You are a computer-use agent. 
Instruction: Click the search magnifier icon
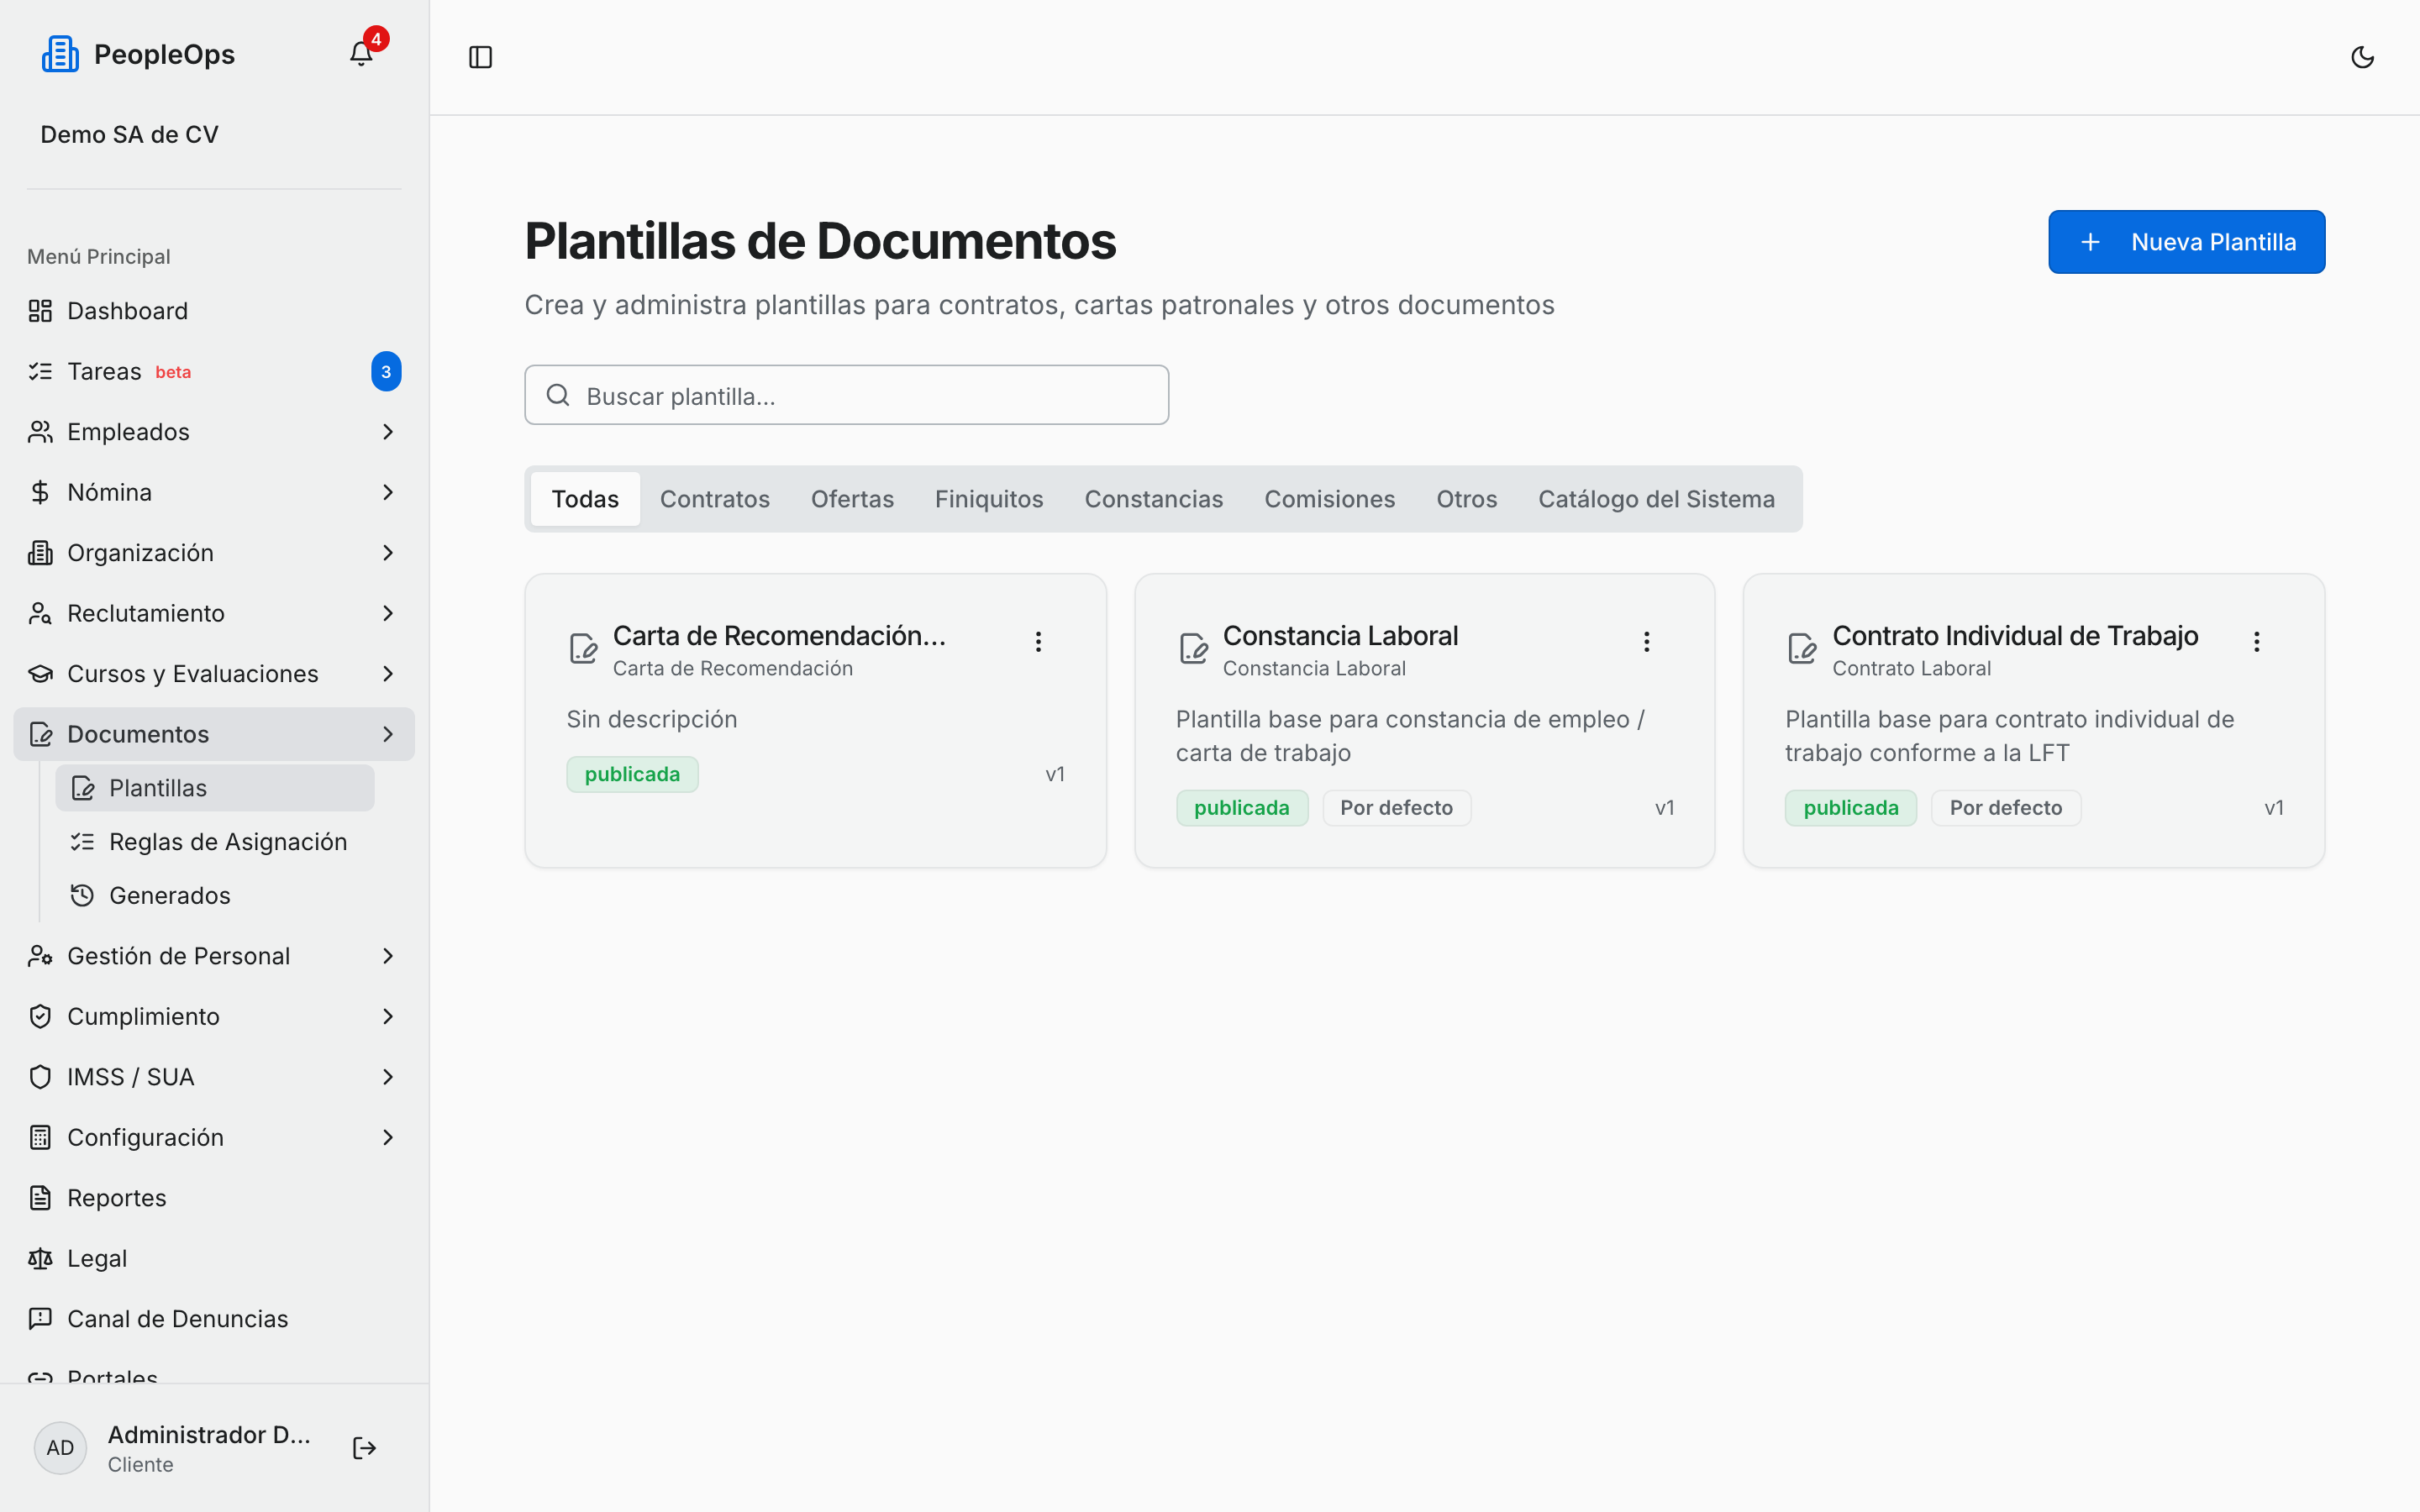[x=558, y=395]
